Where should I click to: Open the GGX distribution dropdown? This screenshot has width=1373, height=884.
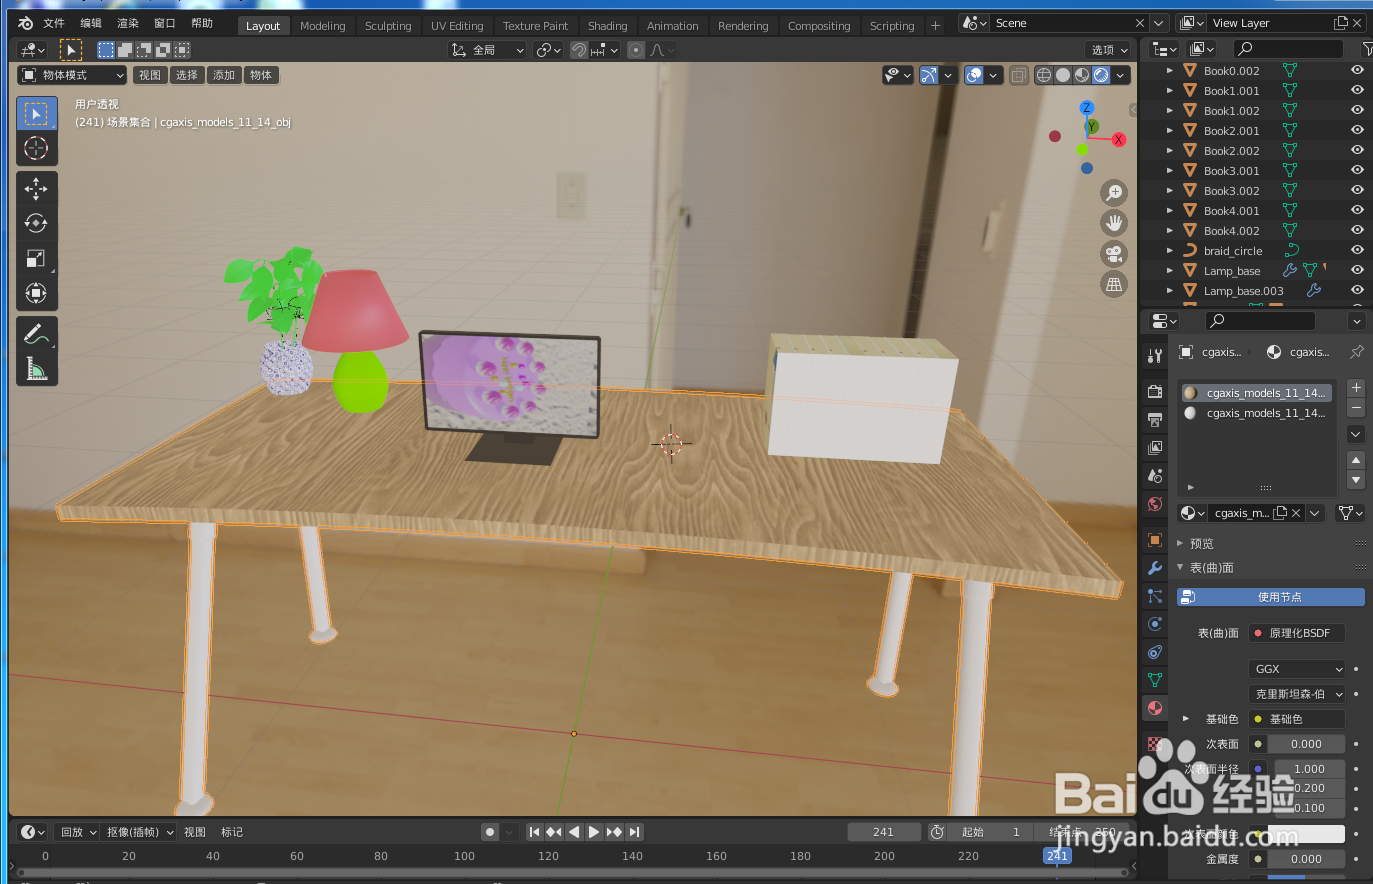pyautogui.click(x=1296, y=668)
